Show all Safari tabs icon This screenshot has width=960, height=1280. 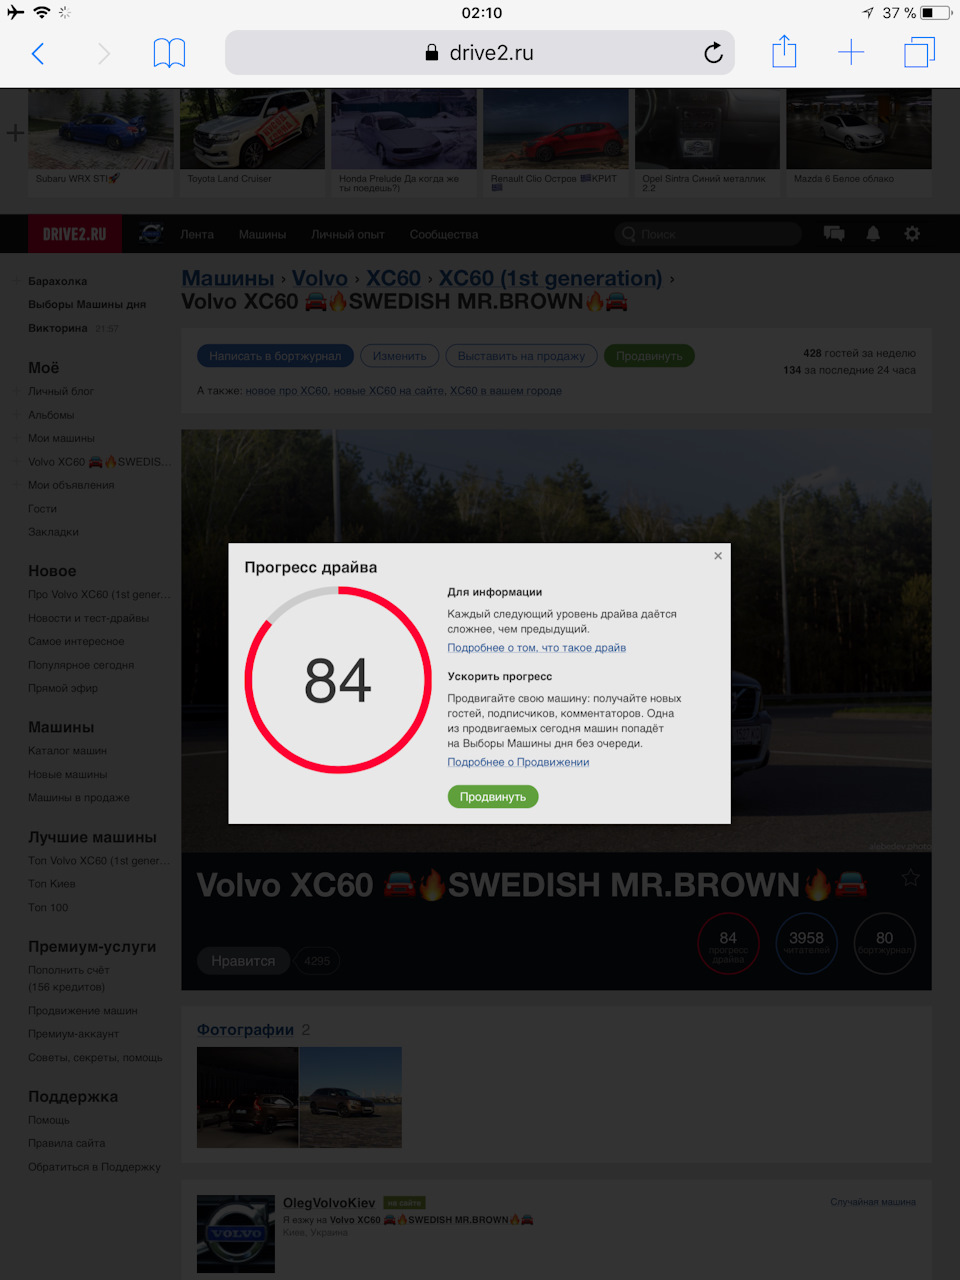[919, 52]
